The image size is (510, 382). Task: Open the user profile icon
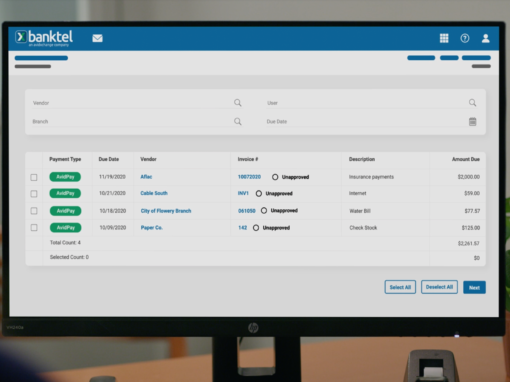(486, 38)
